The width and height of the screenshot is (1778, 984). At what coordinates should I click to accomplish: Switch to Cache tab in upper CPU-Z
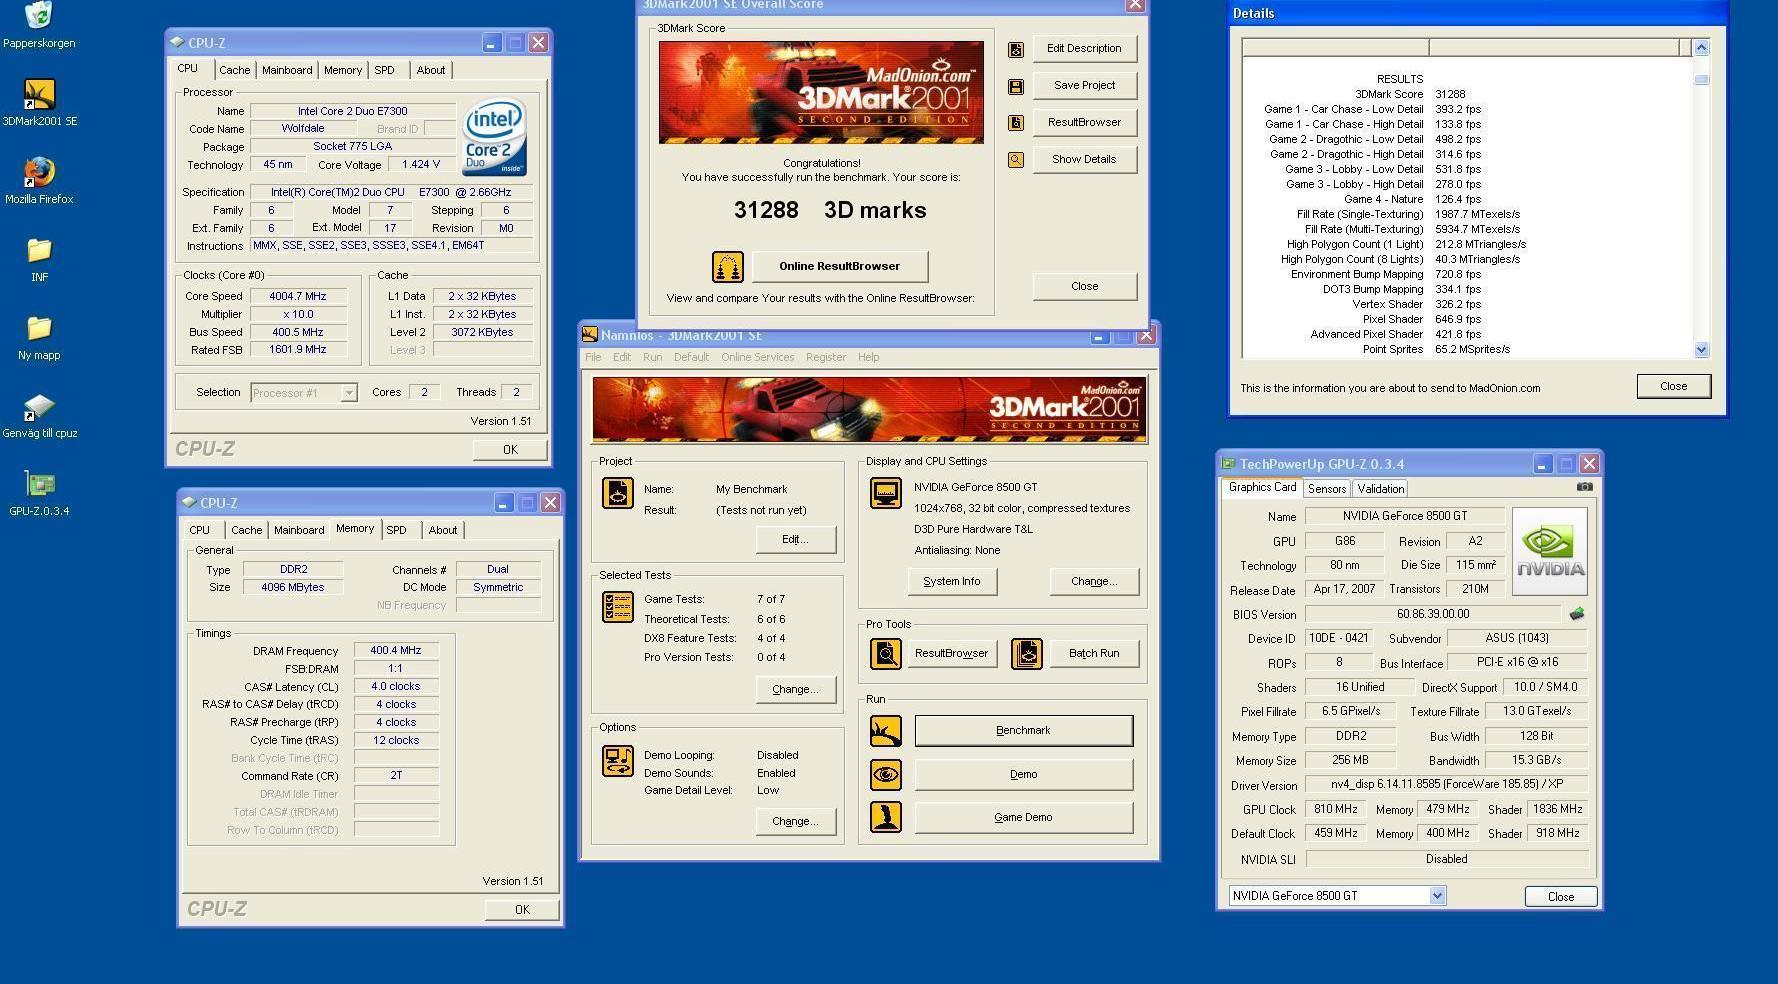tap(235, 70)
